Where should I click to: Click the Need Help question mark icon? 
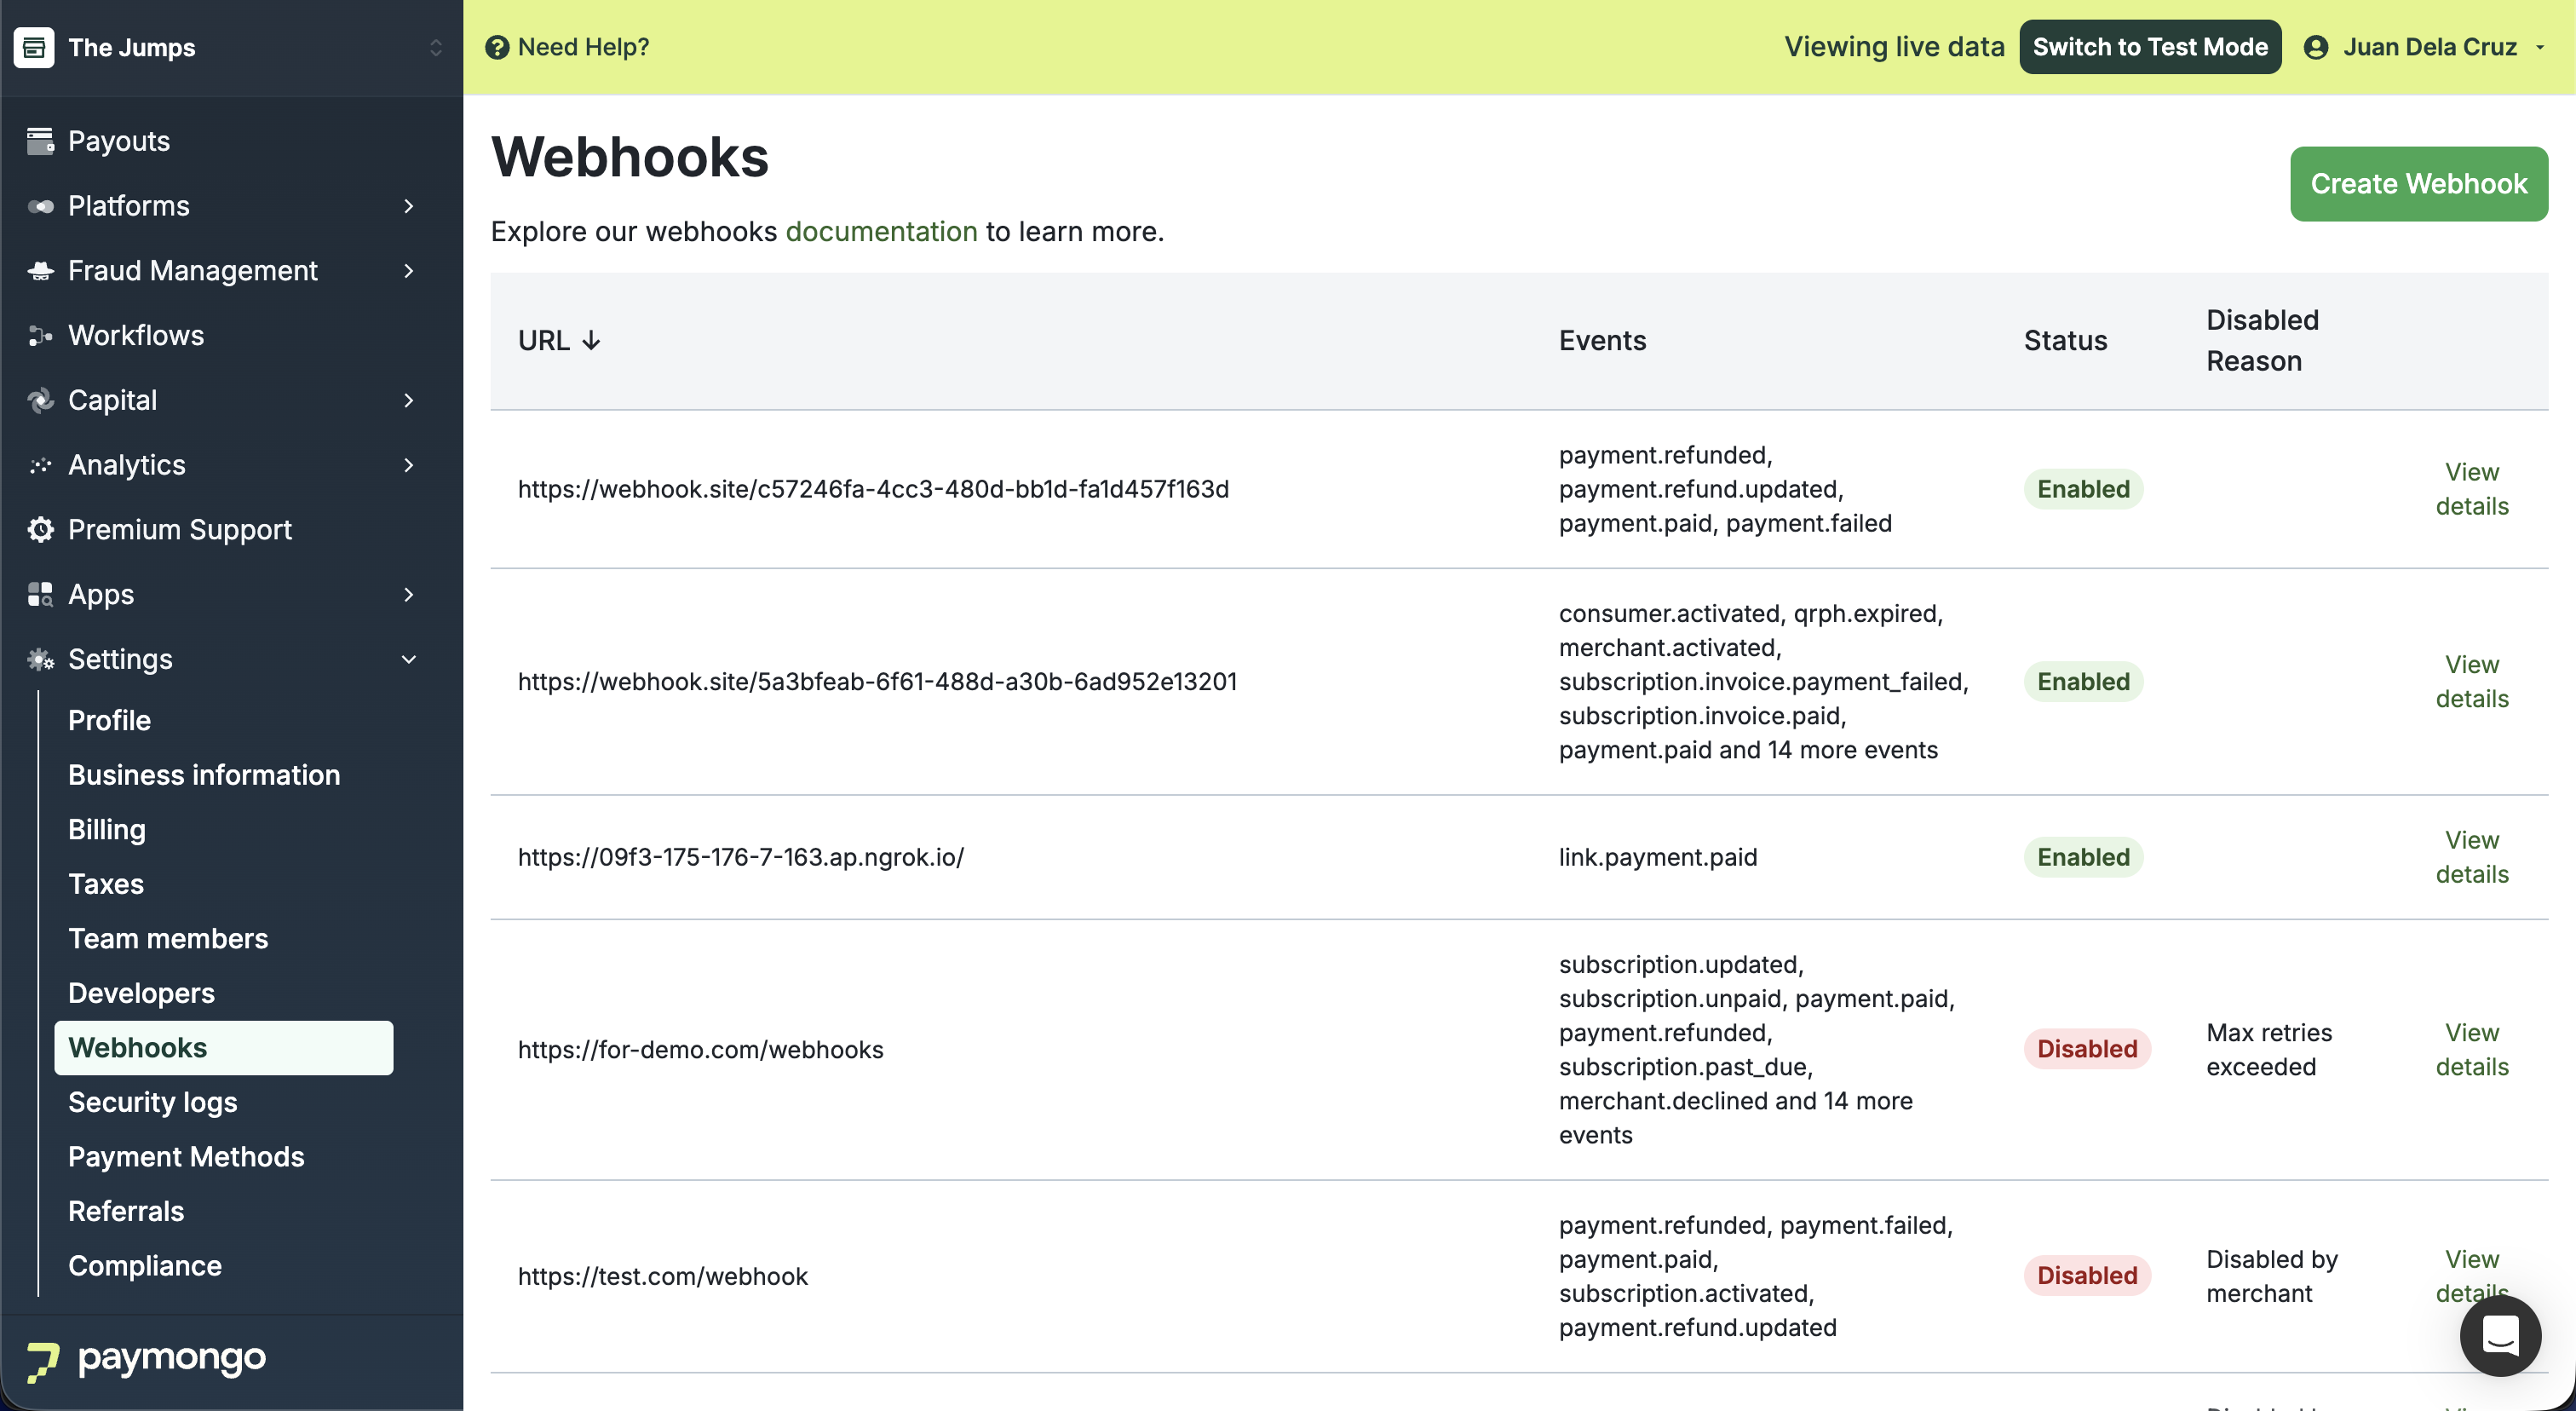[x=497, y=47]
